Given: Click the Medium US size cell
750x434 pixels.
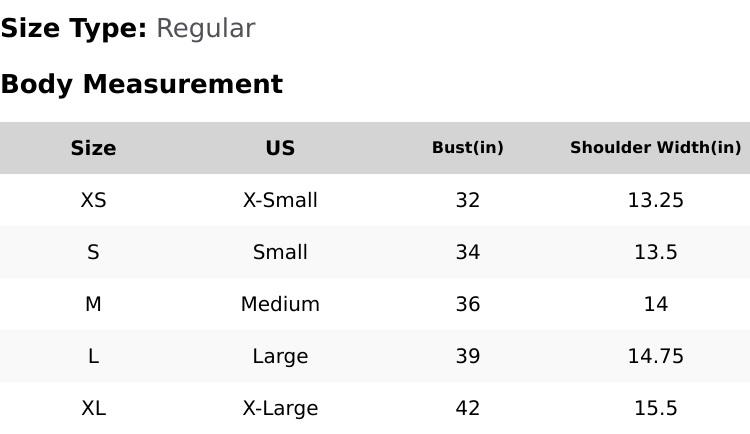Looking at the screenshot, I should (x=280, y=304).
